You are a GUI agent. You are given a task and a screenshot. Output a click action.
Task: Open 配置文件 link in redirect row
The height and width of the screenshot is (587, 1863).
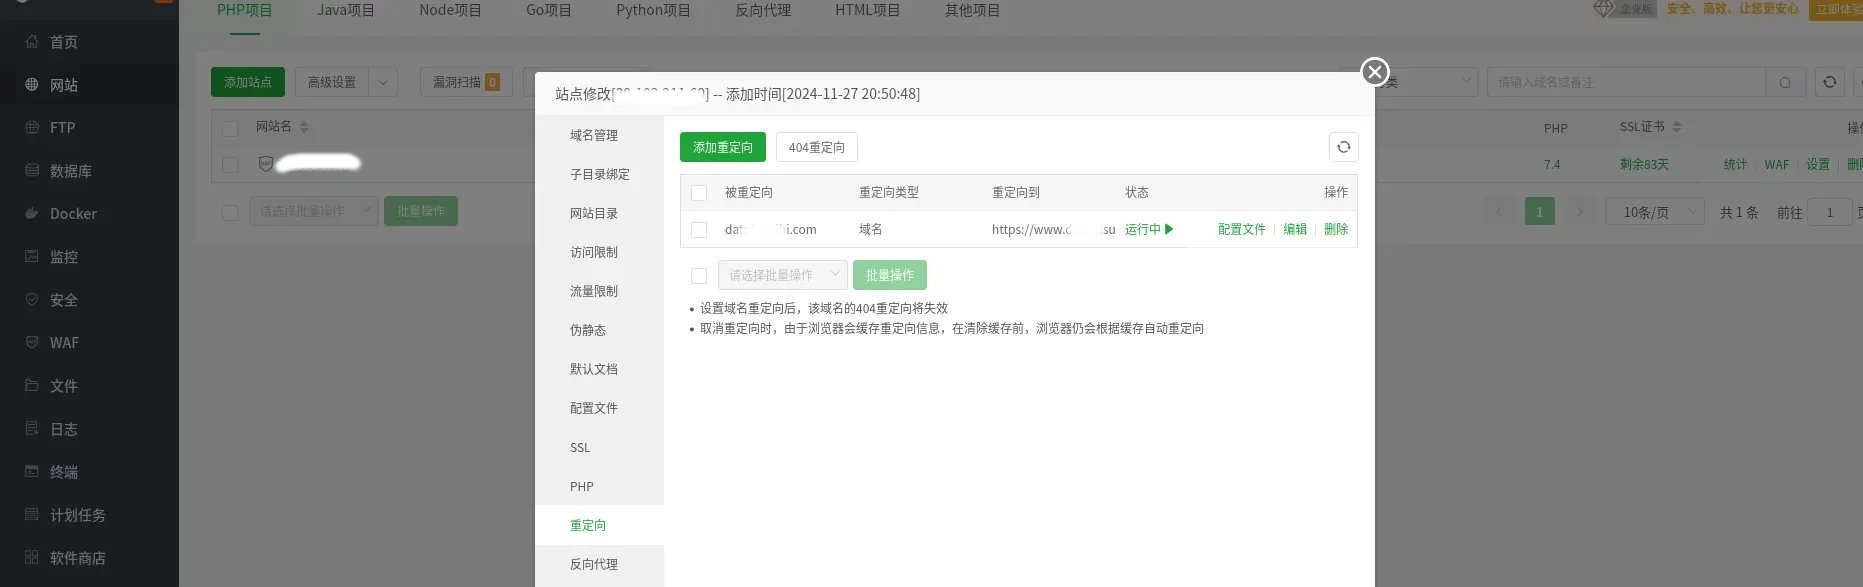tap(1241, 229)
